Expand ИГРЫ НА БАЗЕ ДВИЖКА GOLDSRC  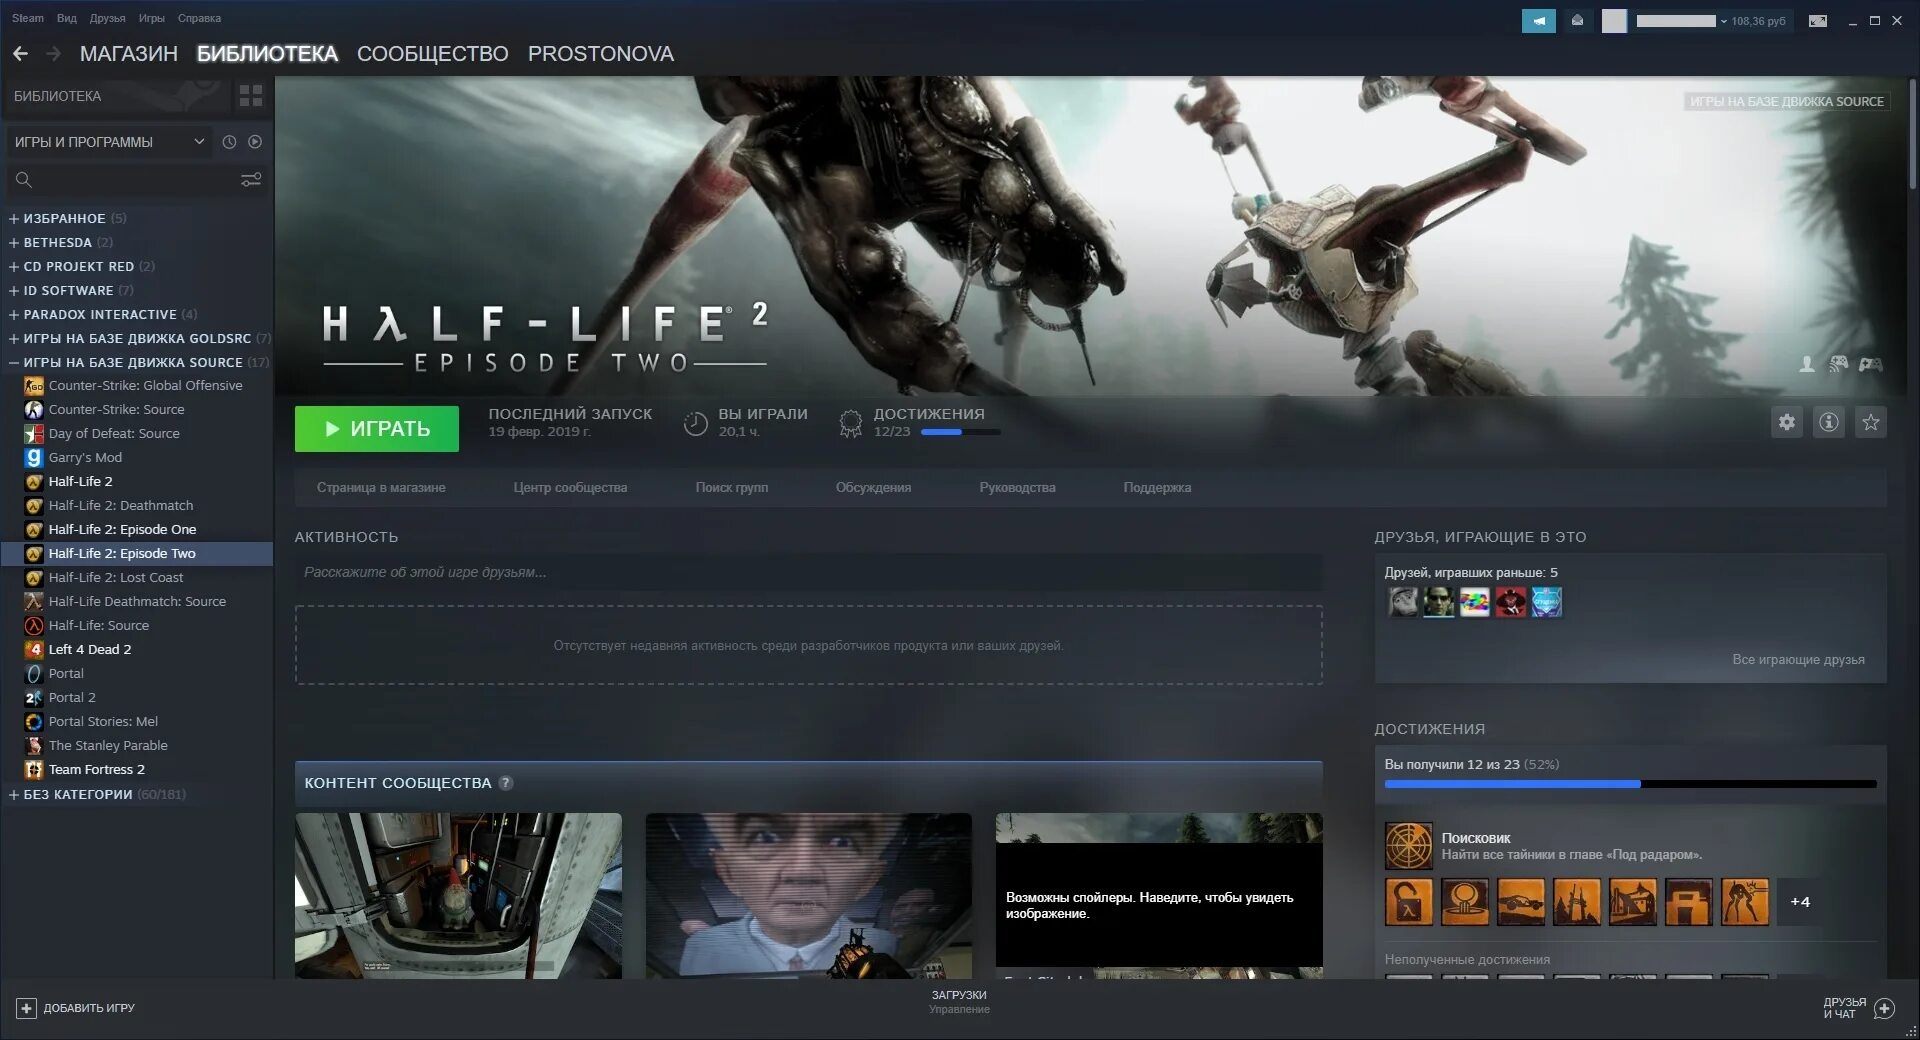(14, 338)
